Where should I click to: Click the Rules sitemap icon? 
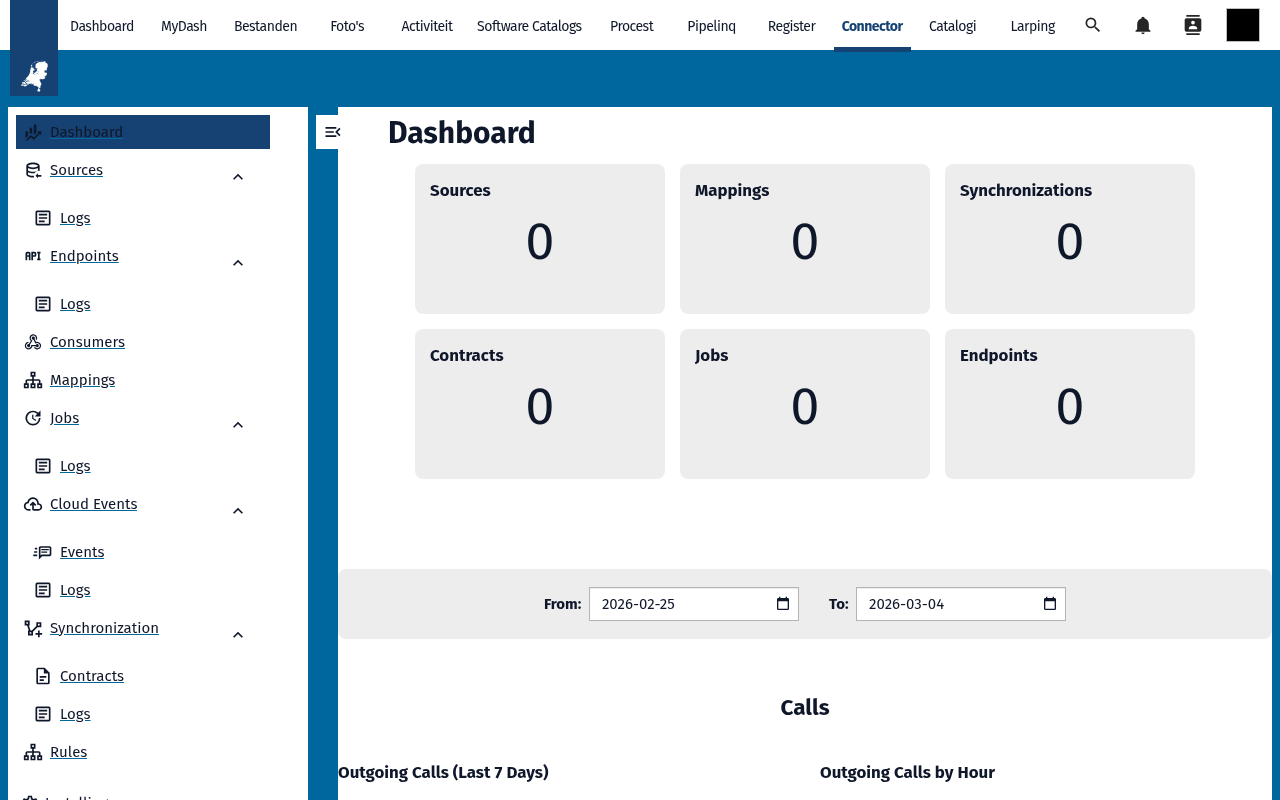33,752
